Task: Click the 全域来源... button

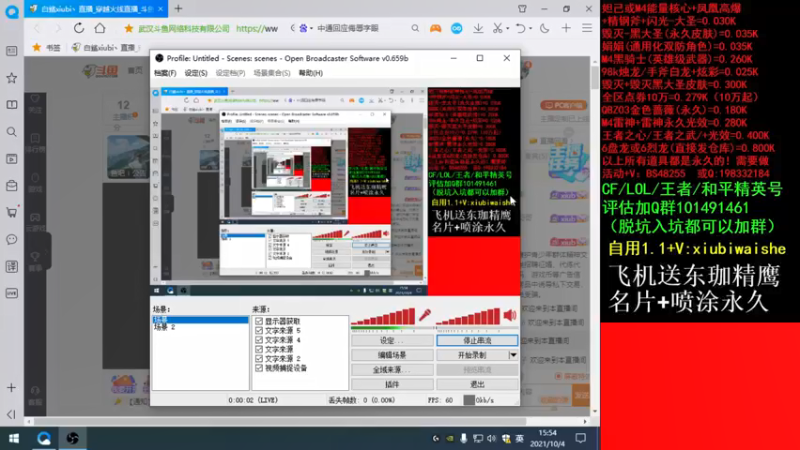Action: tap(392, 369)
